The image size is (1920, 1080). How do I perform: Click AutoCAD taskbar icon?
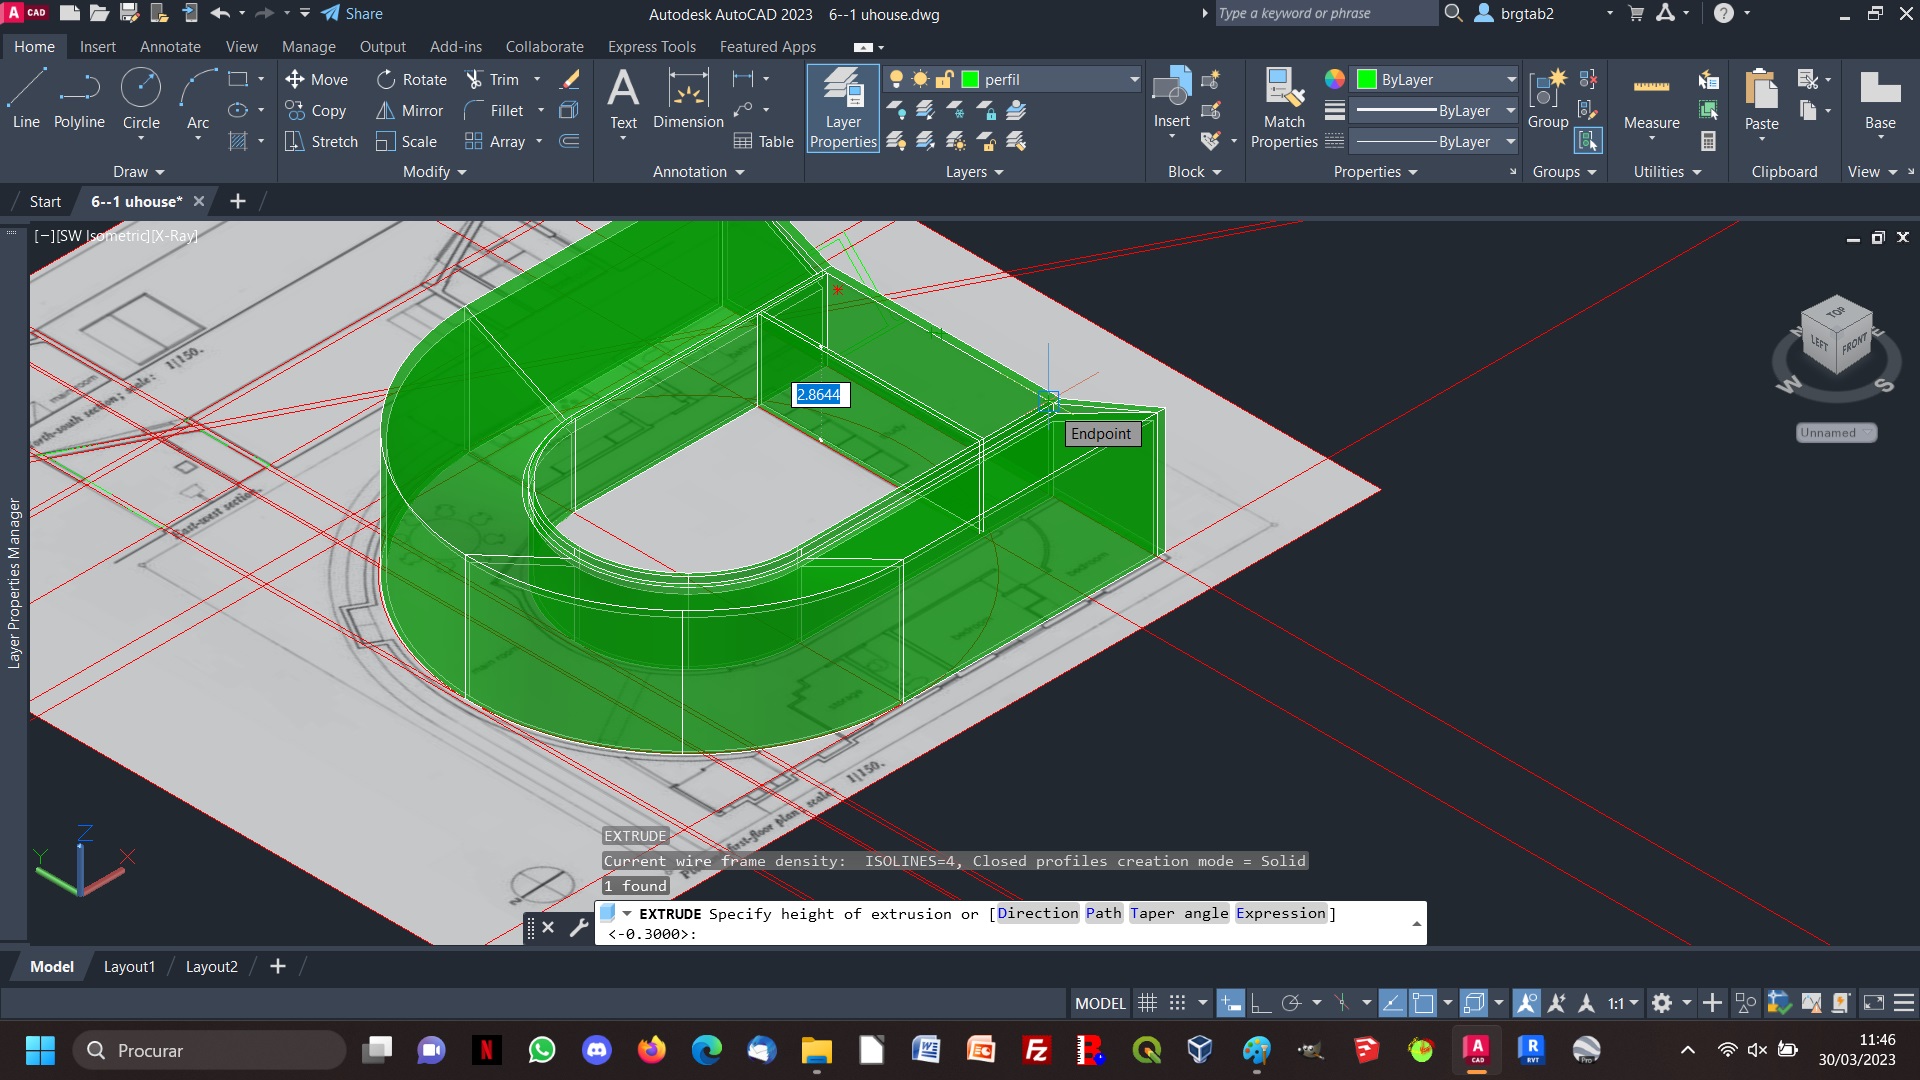coord(1476,1050)
